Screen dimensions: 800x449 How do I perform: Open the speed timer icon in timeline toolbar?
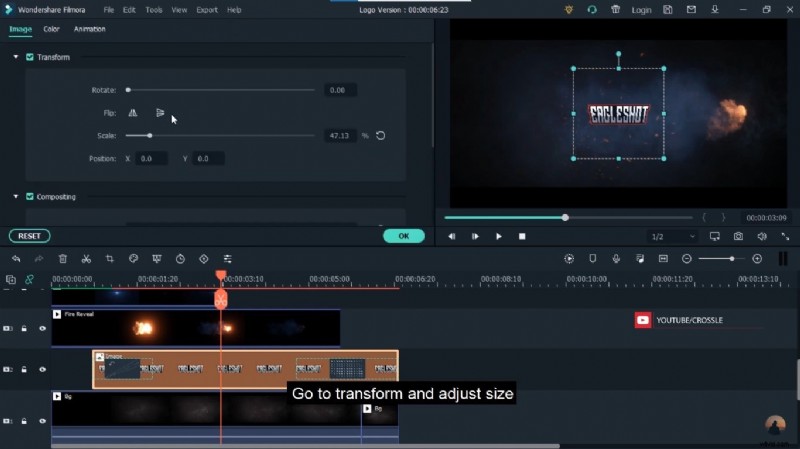[x=180, y=259]
